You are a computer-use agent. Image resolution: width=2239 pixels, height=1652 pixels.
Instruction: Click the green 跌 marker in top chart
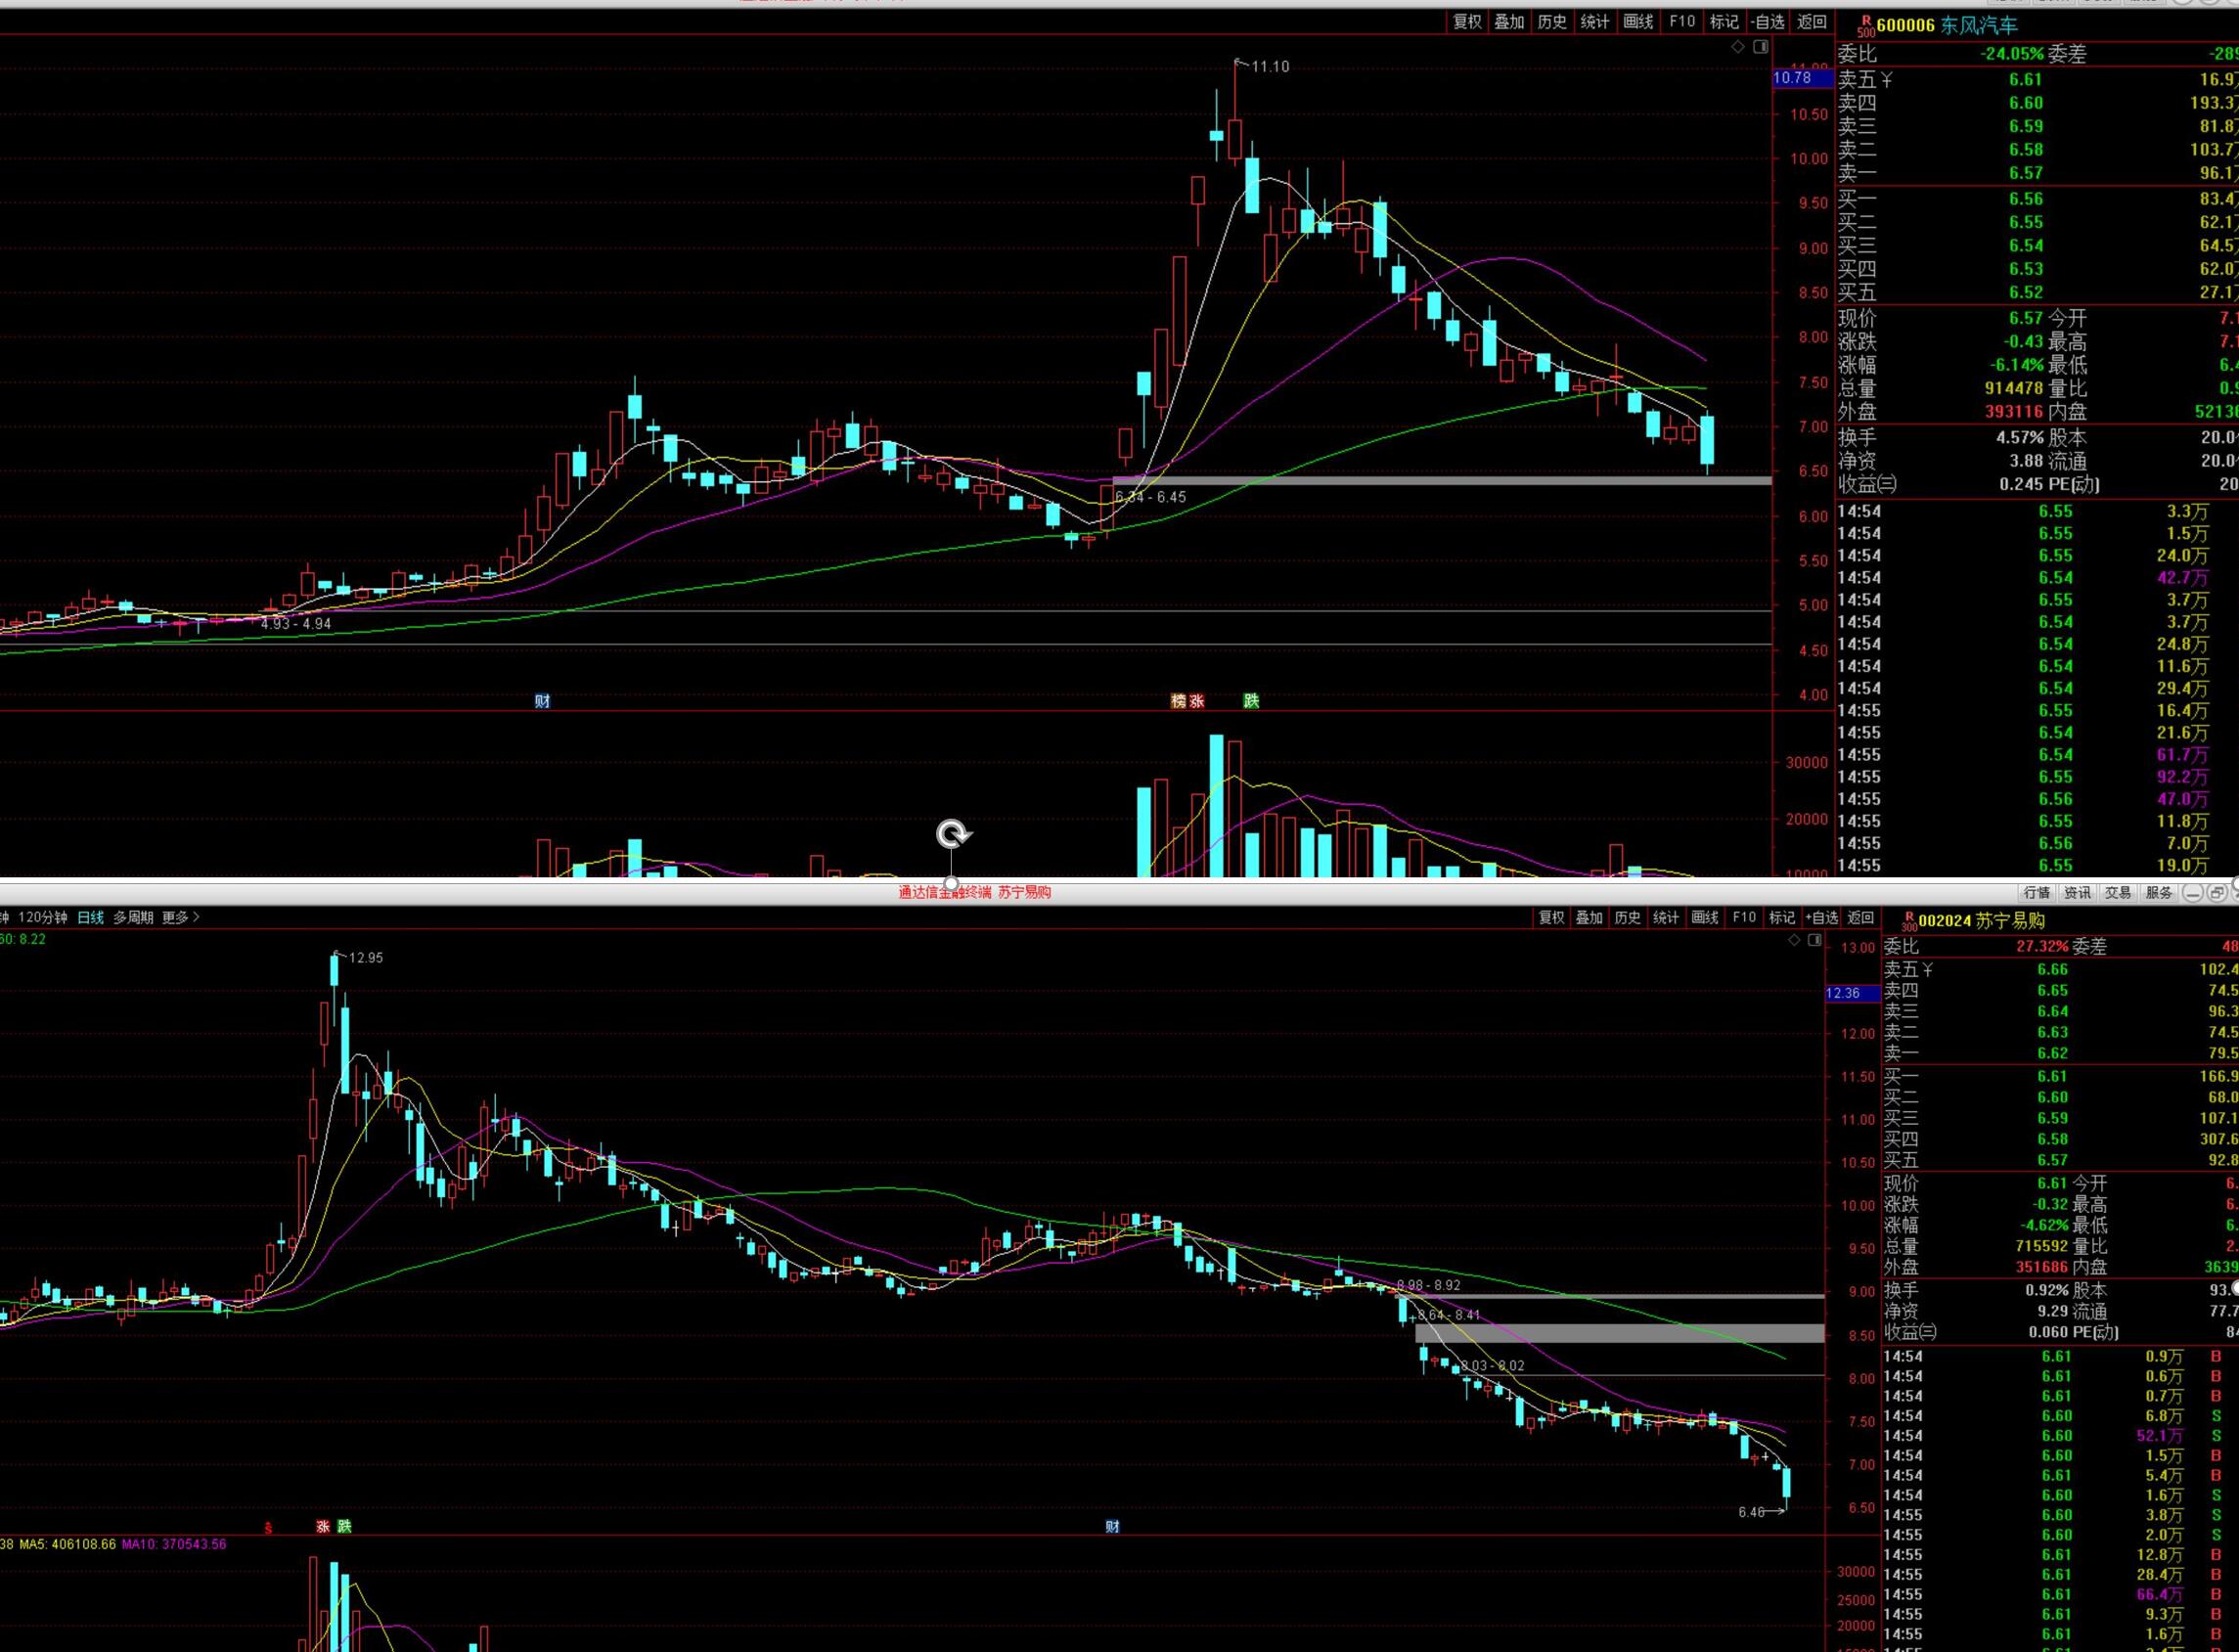pos(1251,701)
